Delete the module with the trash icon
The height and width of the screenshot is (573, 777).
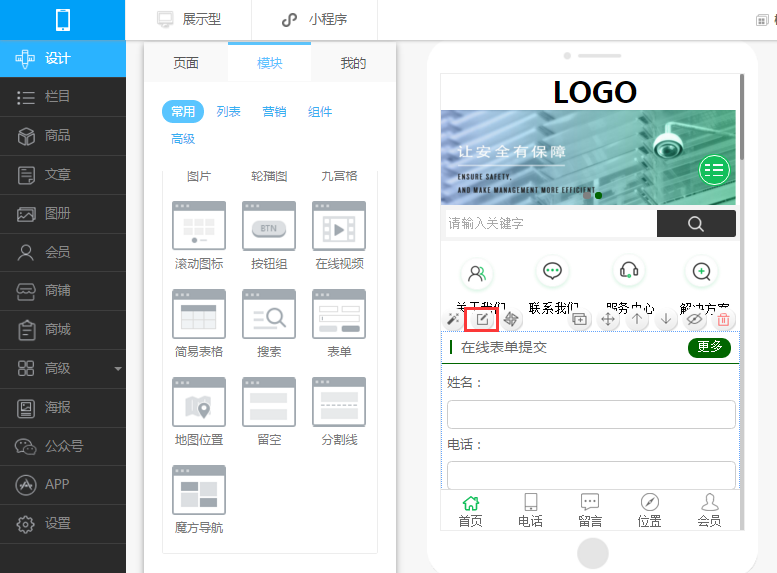(x=723, y=319)
